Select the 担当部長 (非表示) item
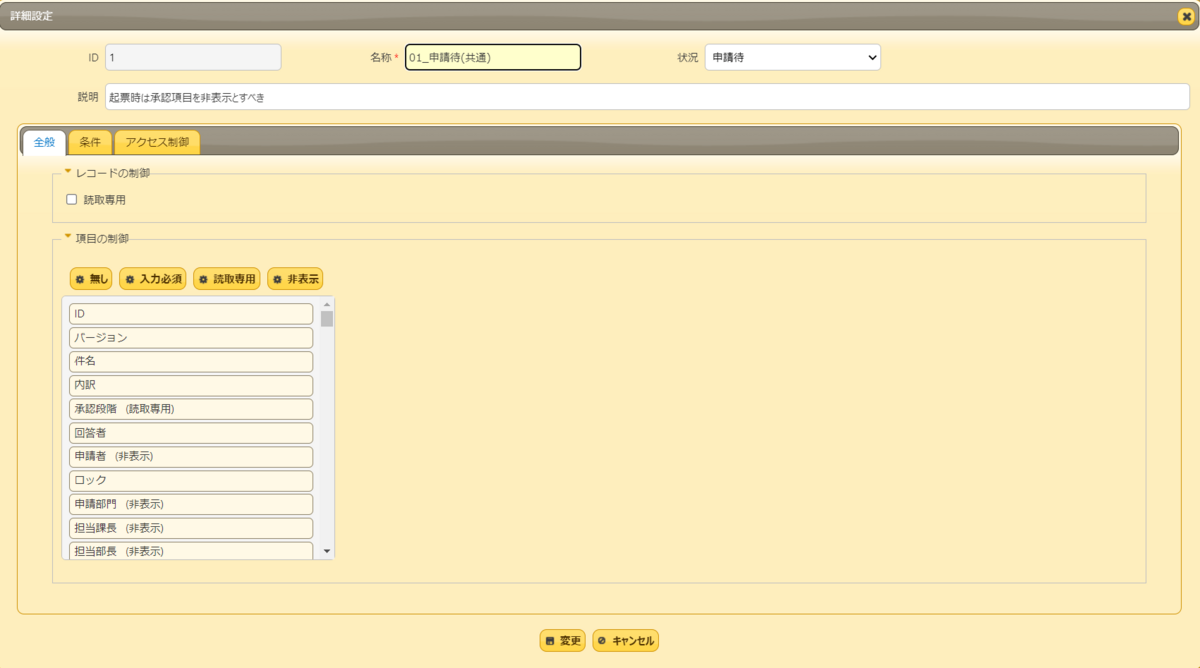Screen dimensions: 1200x668 click(191, 550)
